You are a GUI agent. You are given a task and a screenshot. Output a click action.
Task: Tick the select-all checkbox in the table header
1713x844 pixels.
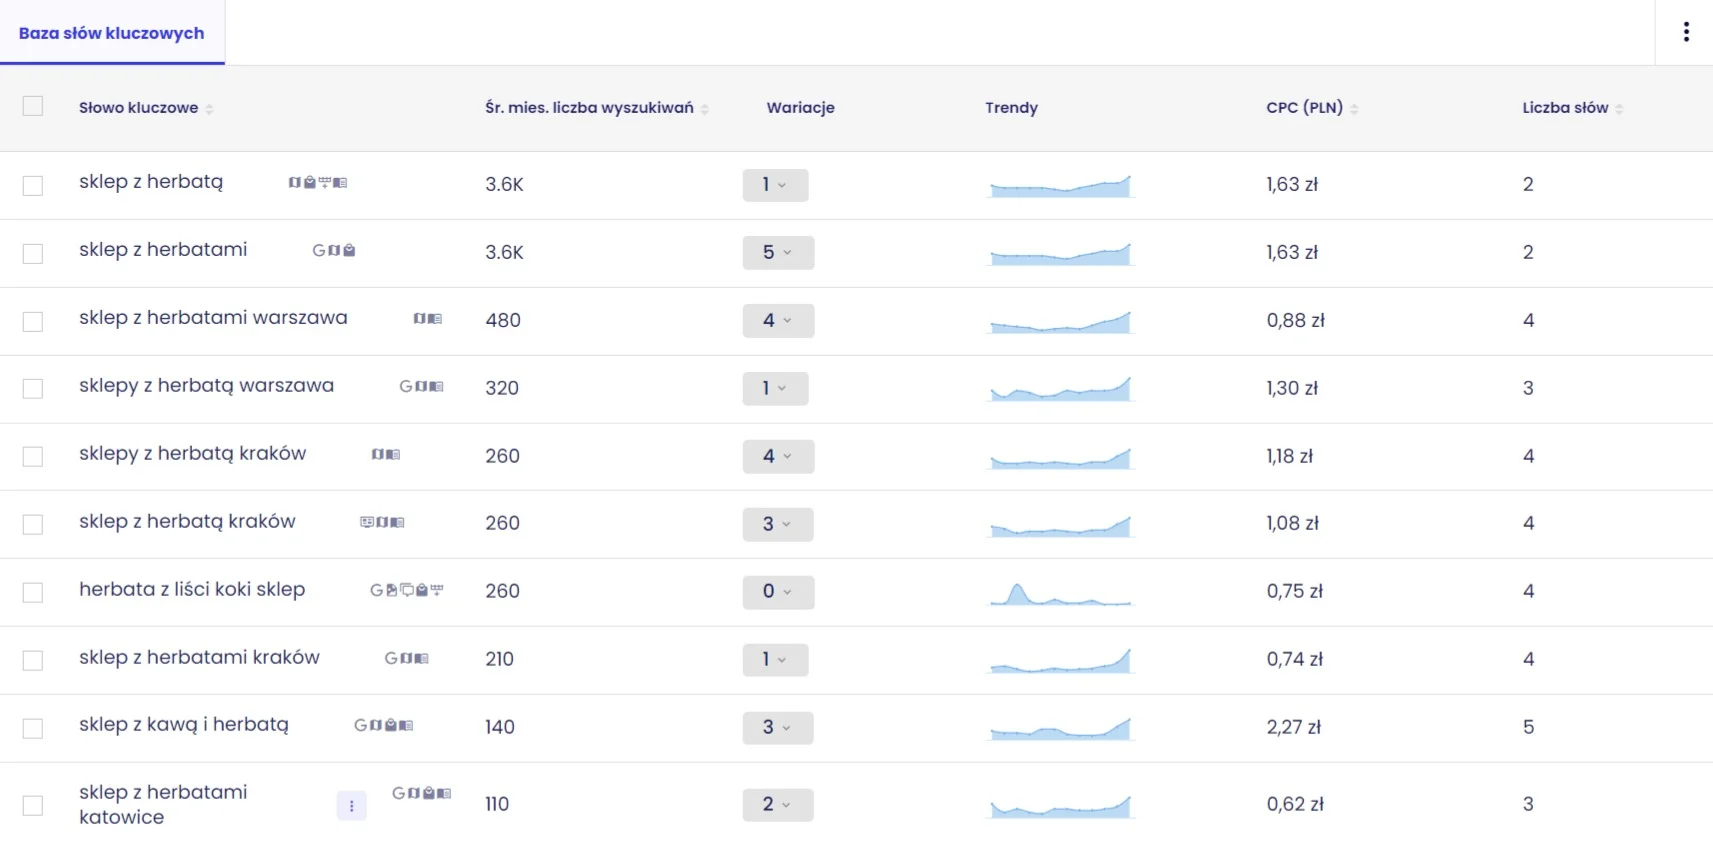(33, 106)
